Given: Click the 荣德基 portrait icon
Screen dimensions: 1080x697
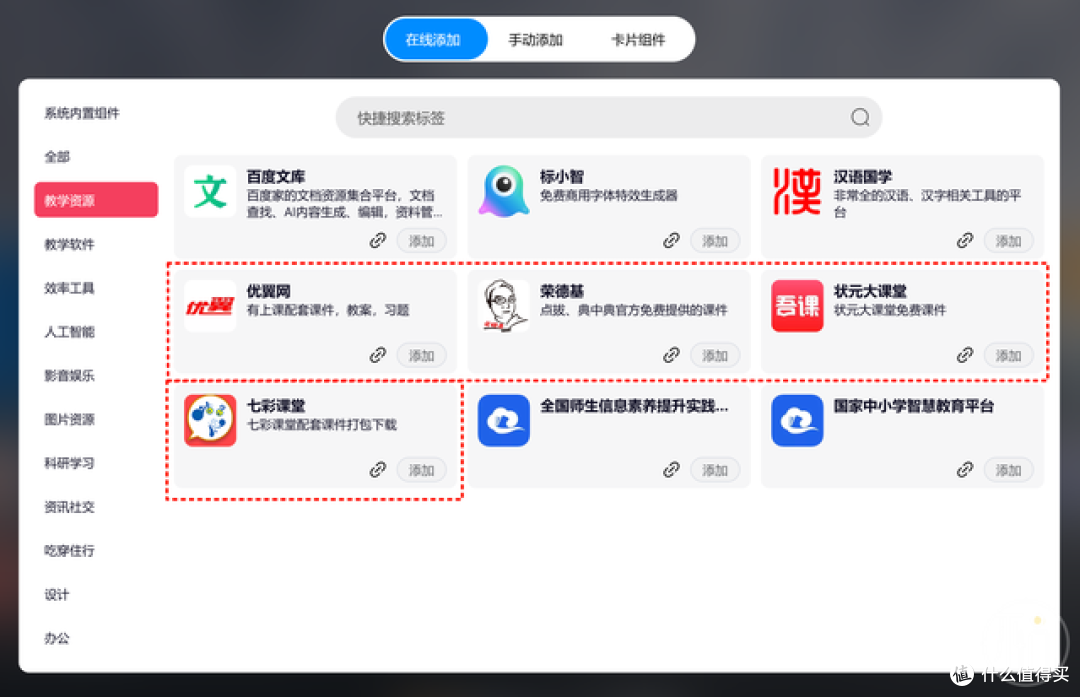Looking at the screenshot, I should tap(504, 305).
